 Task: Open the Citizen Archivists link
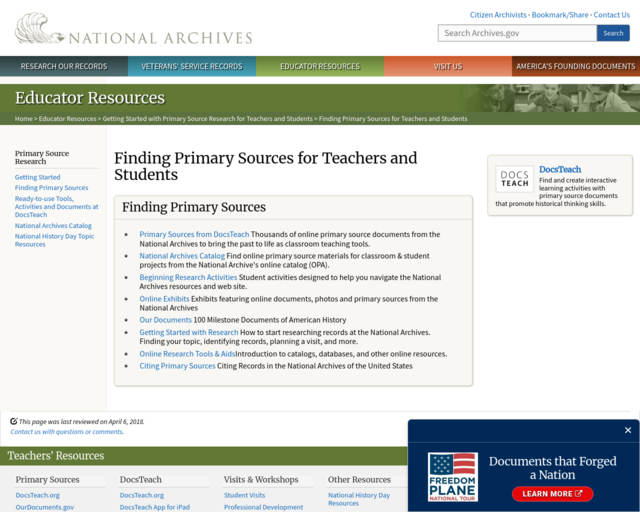coord(498,15)
